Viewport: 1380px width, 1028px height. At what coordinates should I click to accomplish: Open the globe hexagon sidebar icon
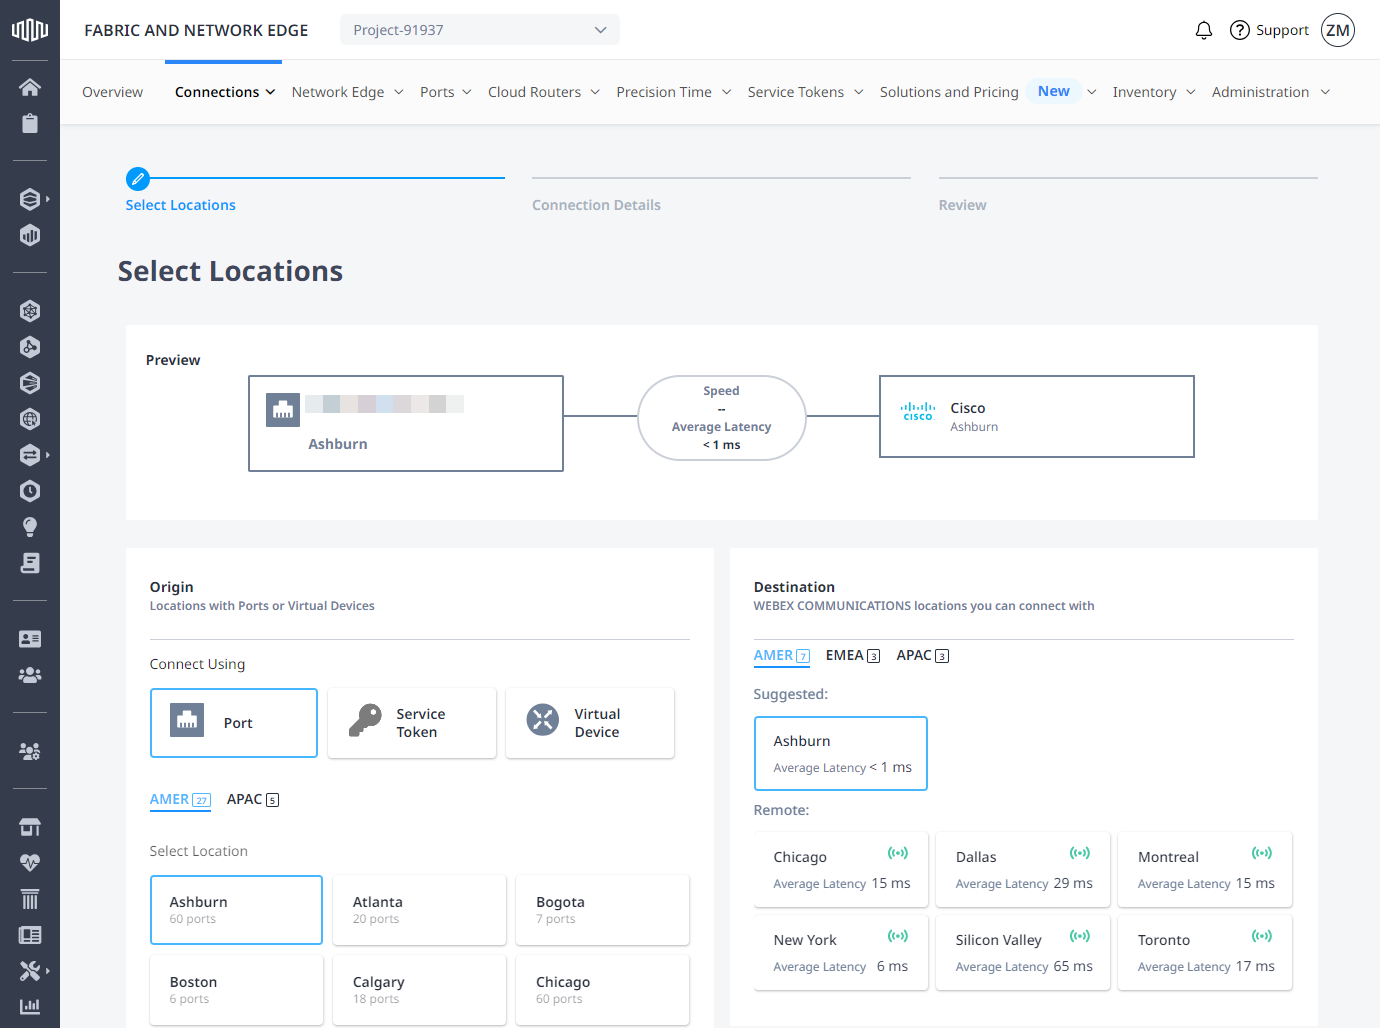(x=30, y=419)
